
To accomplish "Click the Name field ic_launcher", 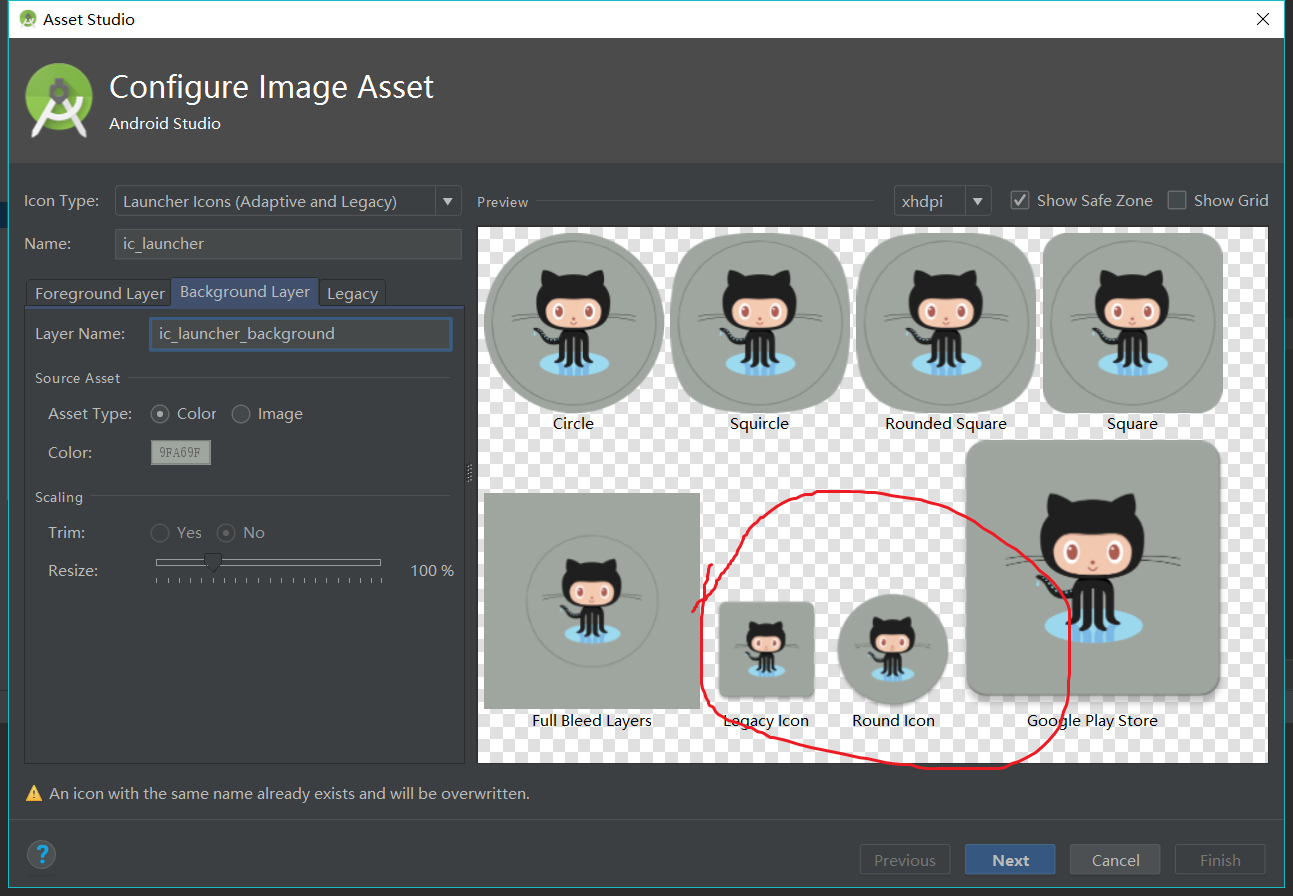I will 288,244.
